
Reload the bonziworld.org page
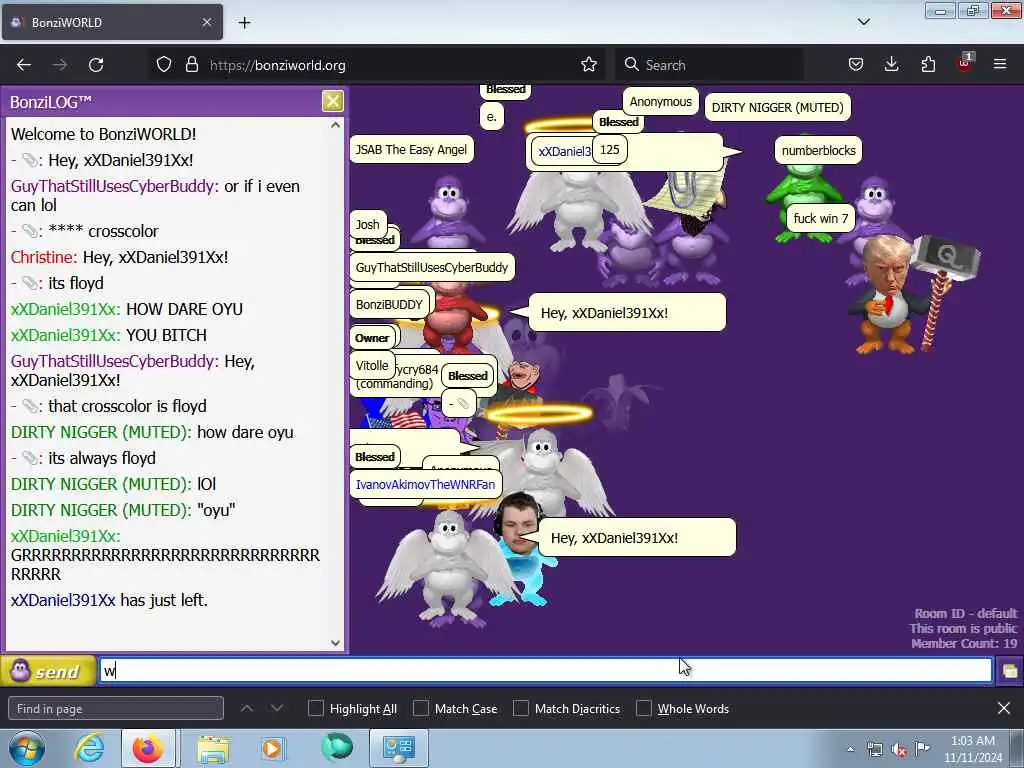click(x=96, y=65)
